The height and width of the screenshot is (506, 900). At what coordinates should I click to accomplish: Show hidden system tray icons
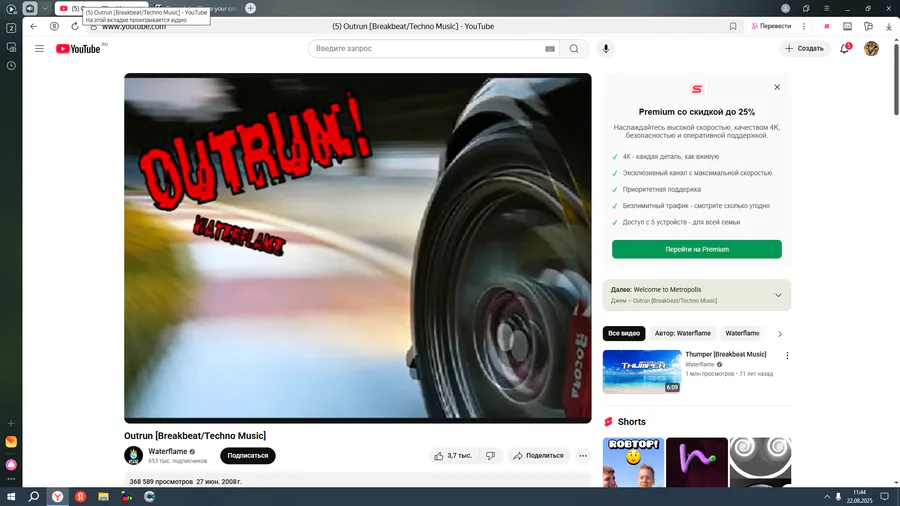click(827, 497)
